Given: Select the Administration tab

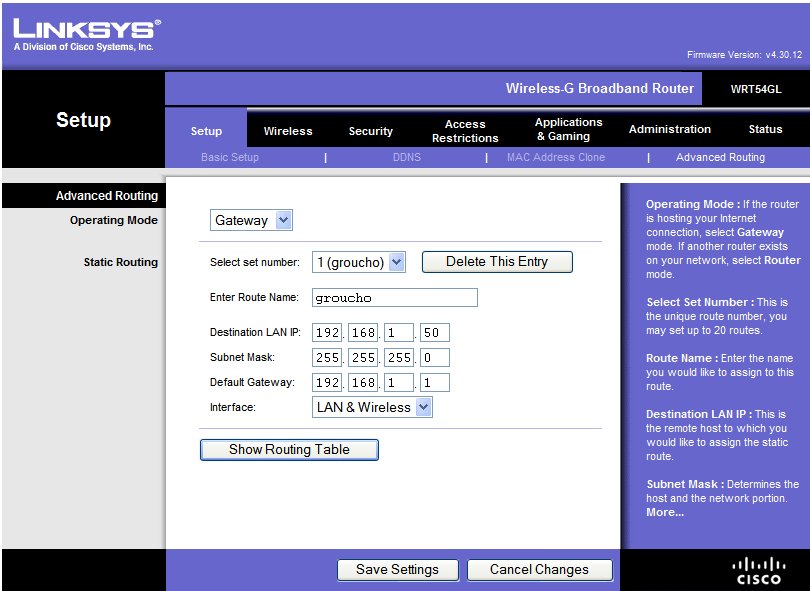Looking at the screenshot, I should click(669, 129).
